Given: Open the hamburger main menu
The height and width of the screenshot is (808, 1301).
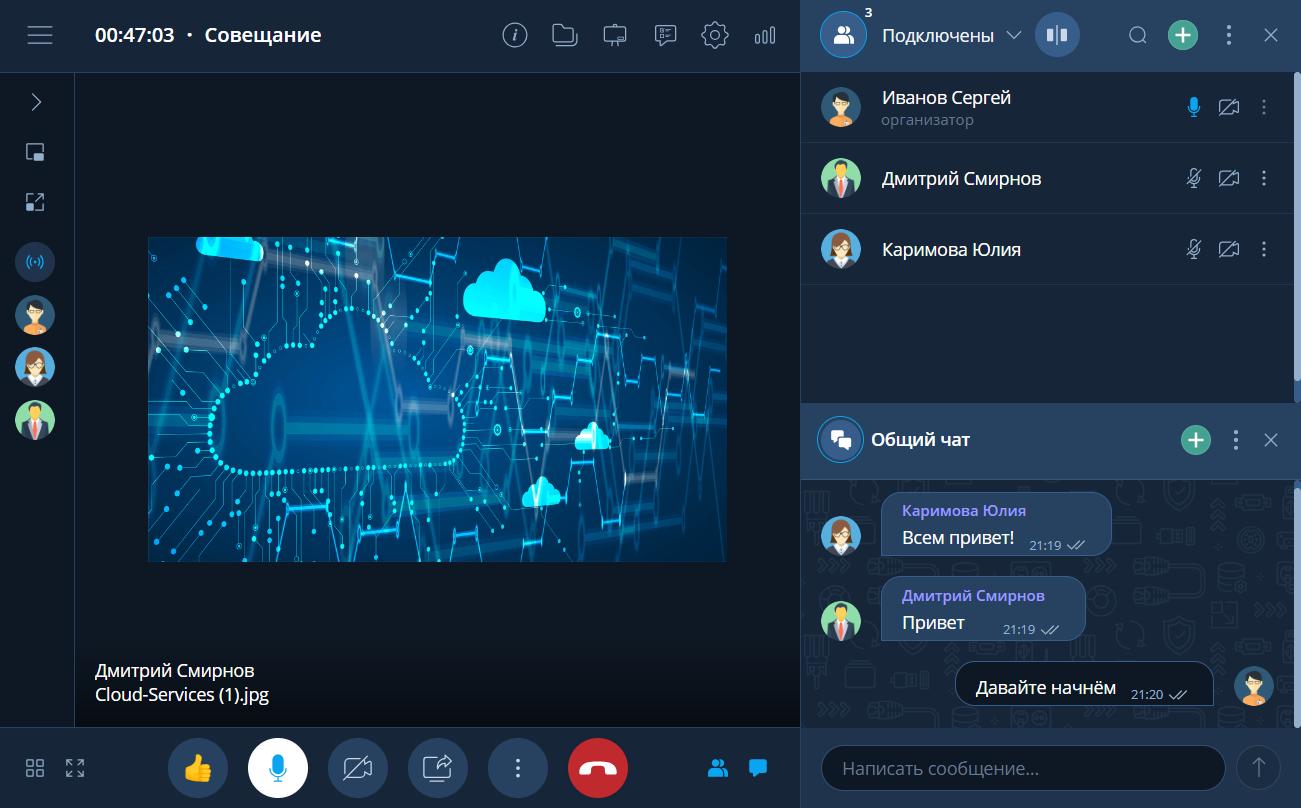Looking at the screenshot, I should tap(40, 36).
